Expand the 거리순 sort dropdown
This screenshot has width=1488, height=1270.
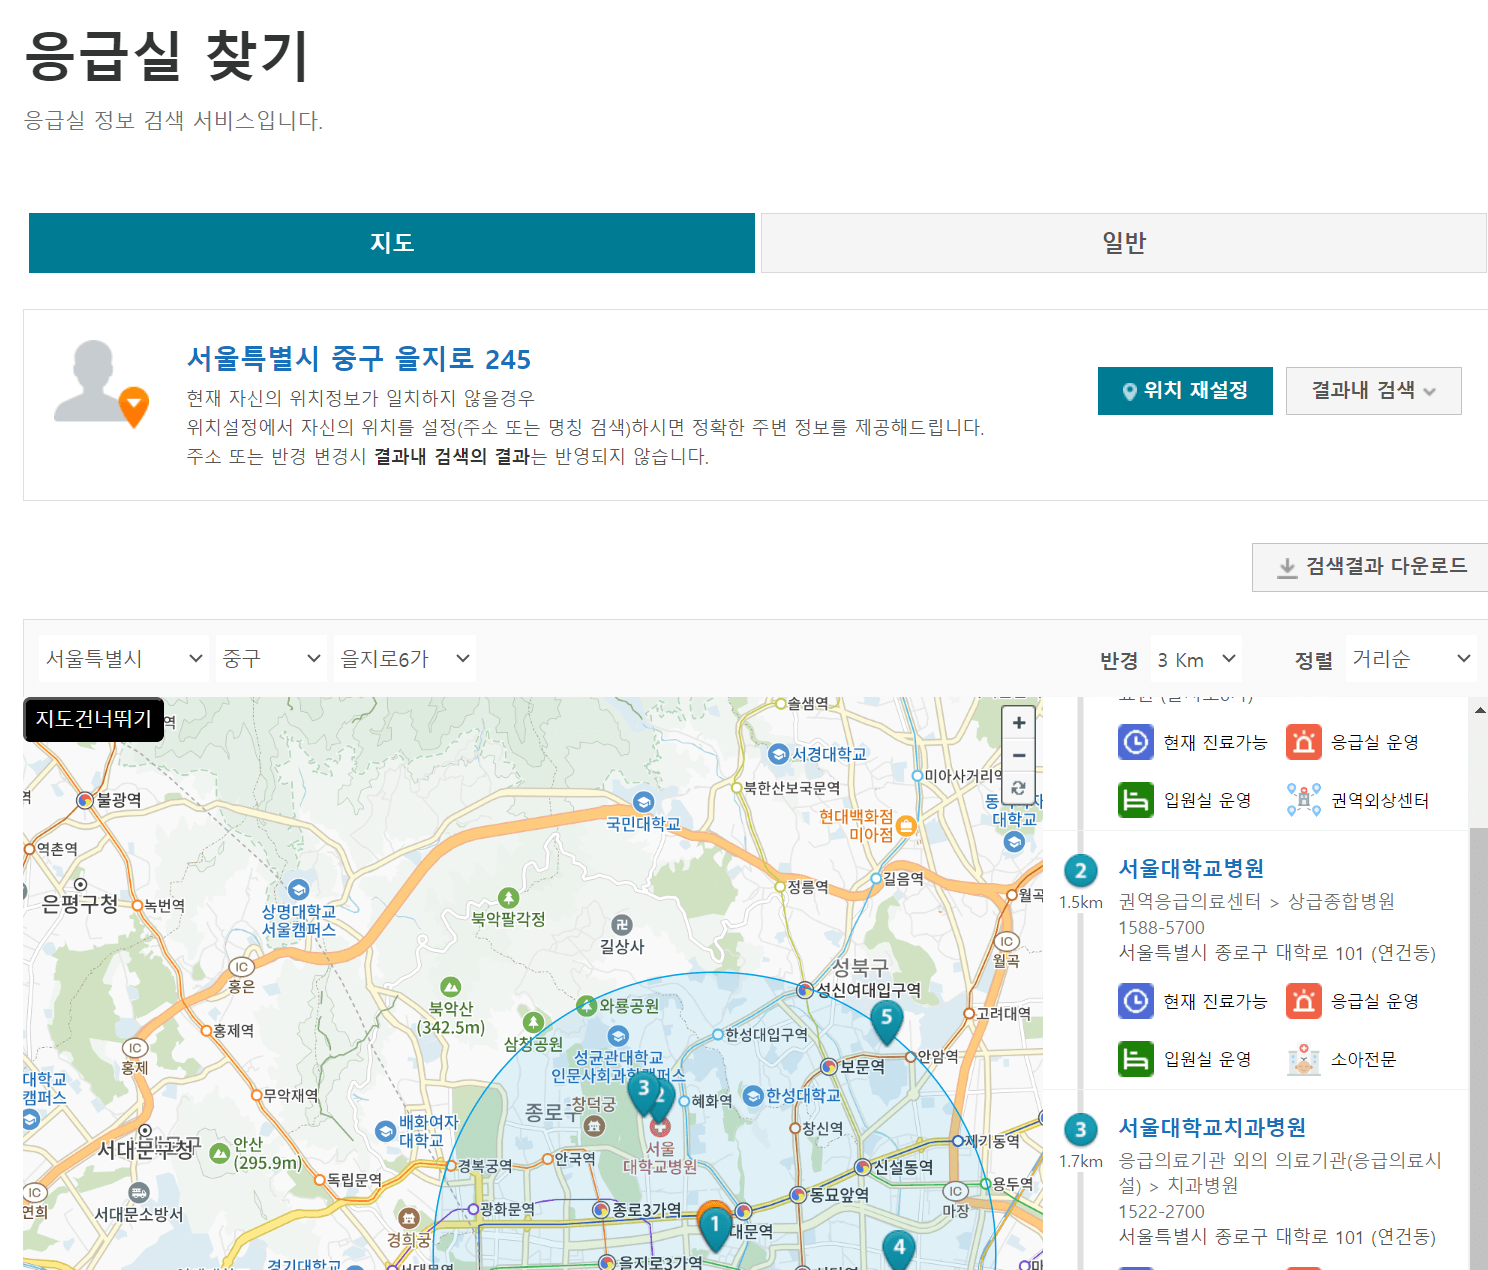(x=1410, y=657)
